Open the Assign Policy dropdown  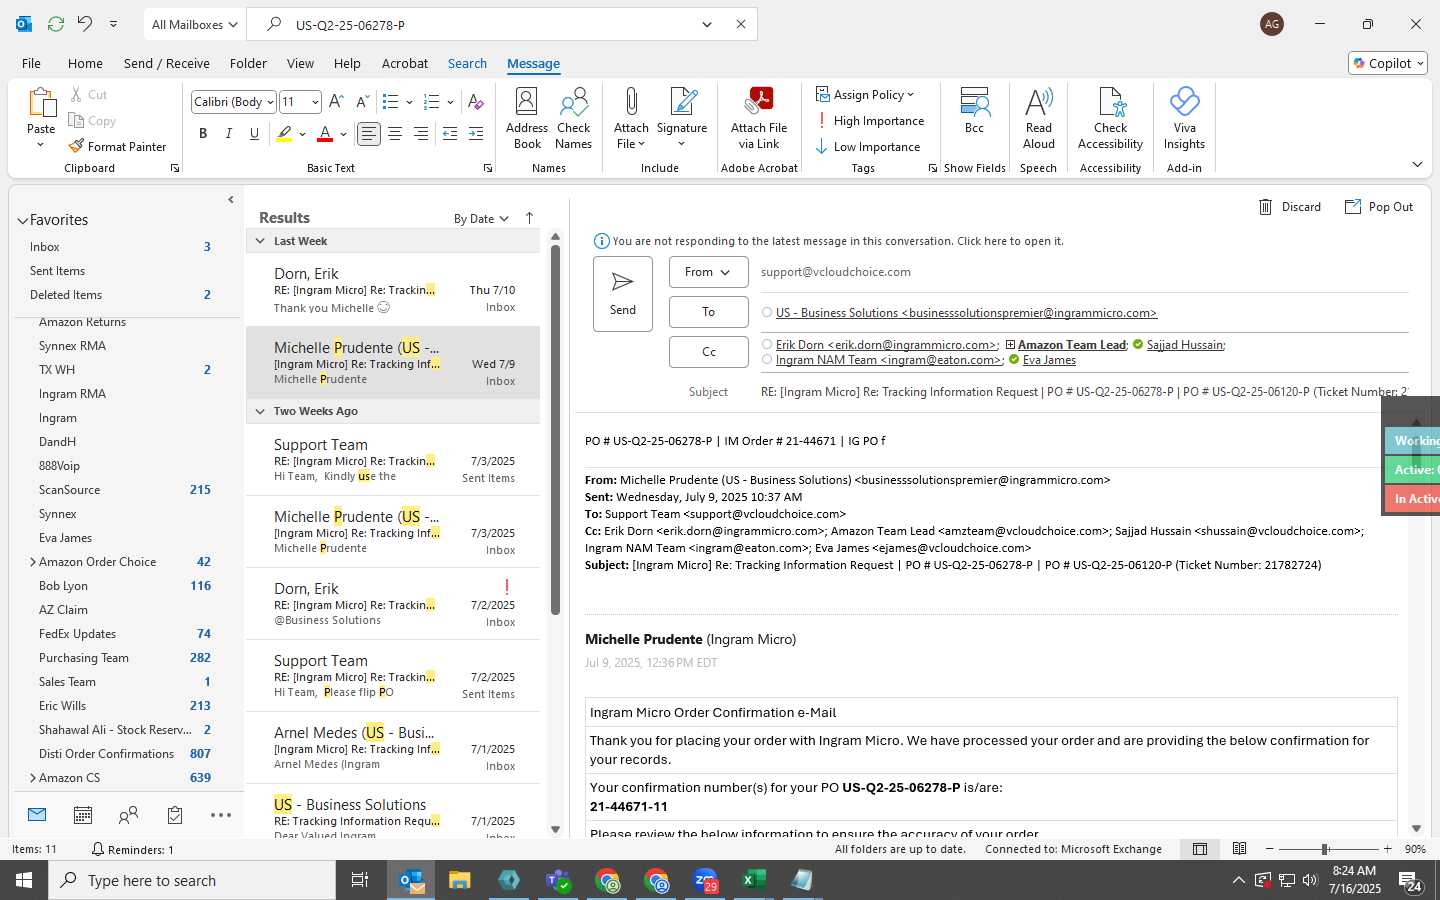click(x=865, y=94)
